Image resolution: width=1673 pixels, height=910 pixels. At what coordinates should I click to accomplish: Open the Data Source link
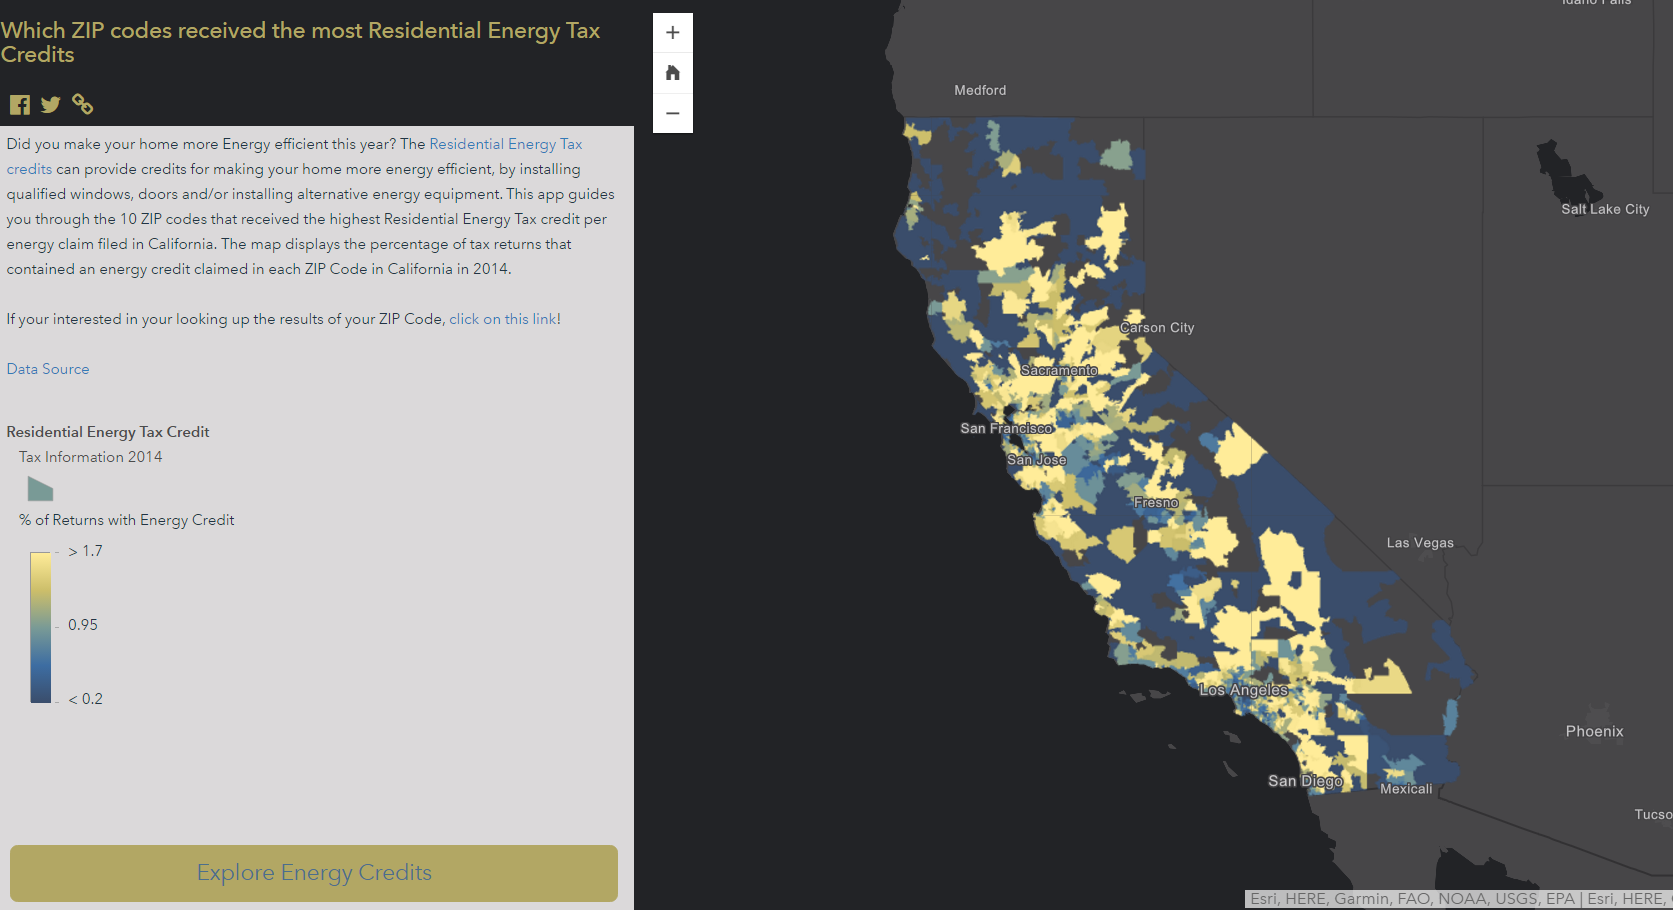coord(48,369)
